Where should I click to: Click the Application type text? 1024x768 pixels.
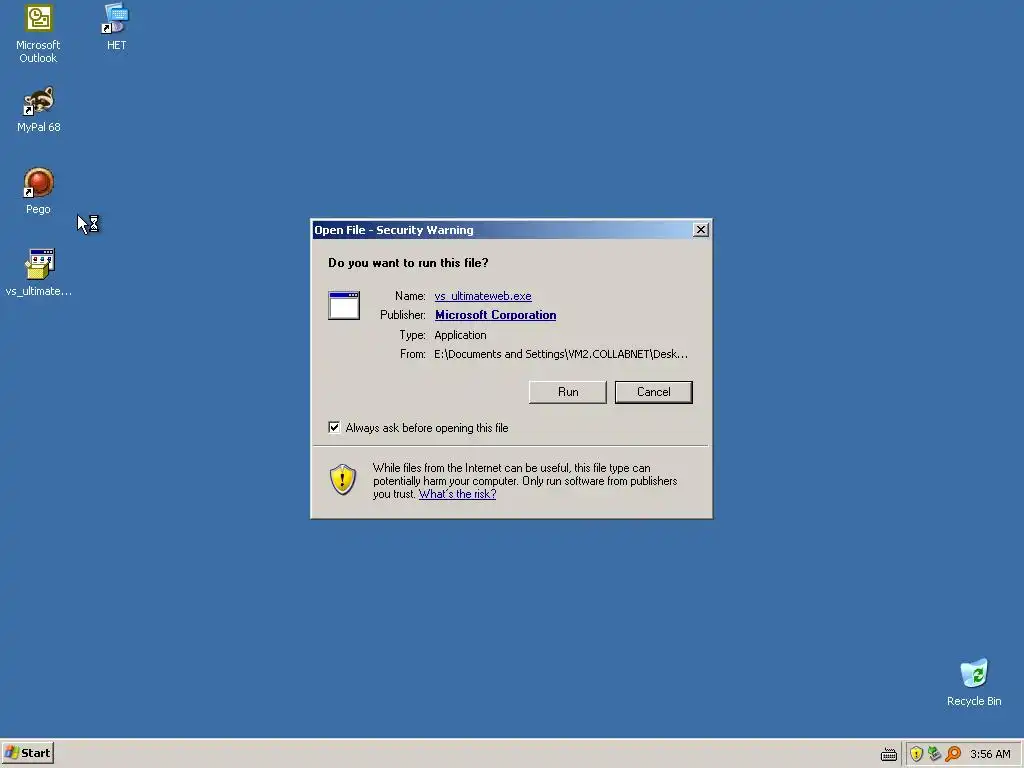coord(460,334)
